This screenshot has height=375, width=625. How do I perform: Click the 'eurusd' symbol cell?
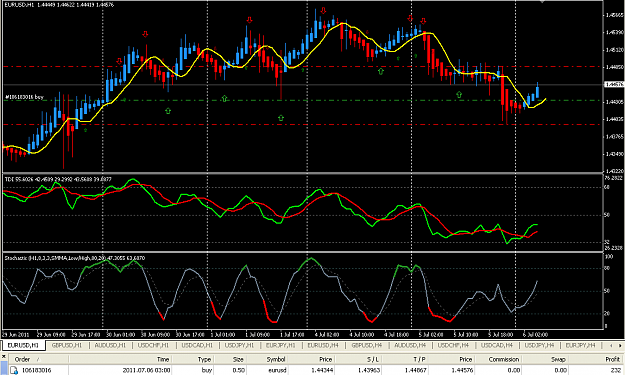[277, 370]
